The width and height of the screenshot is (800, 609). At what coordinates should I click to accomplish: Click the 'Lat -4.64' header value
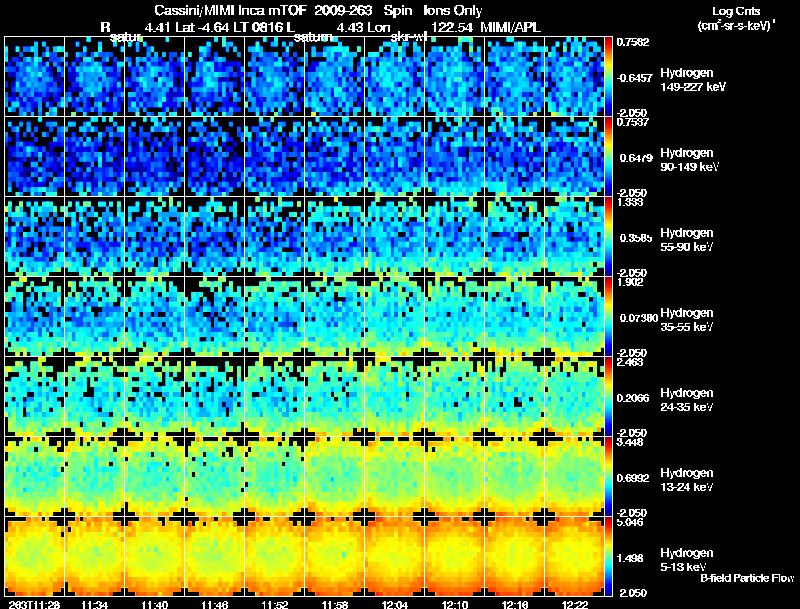tap(203, 27)
